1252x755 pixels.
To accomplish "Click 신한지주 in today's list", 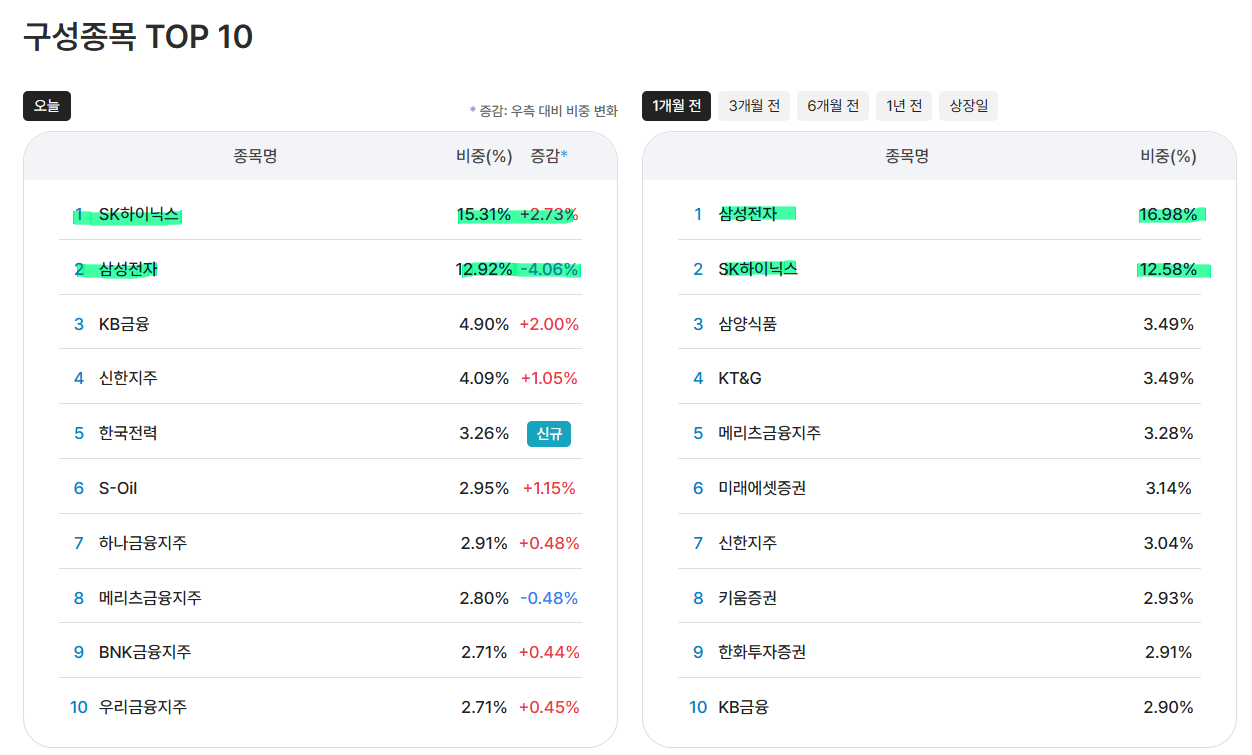I will pyautogui.click(x=128, y=379).
